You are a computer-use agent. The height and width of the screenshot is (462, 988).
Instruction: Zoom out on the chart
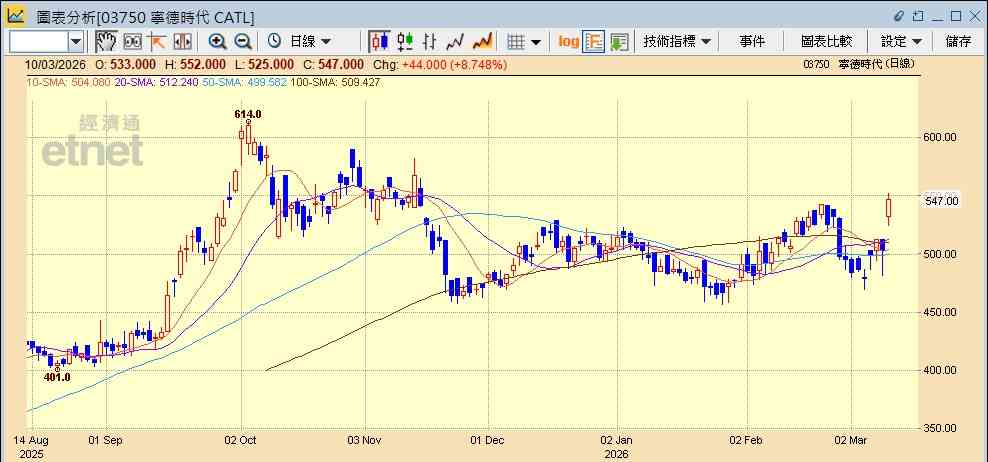(x=243, y=42)
